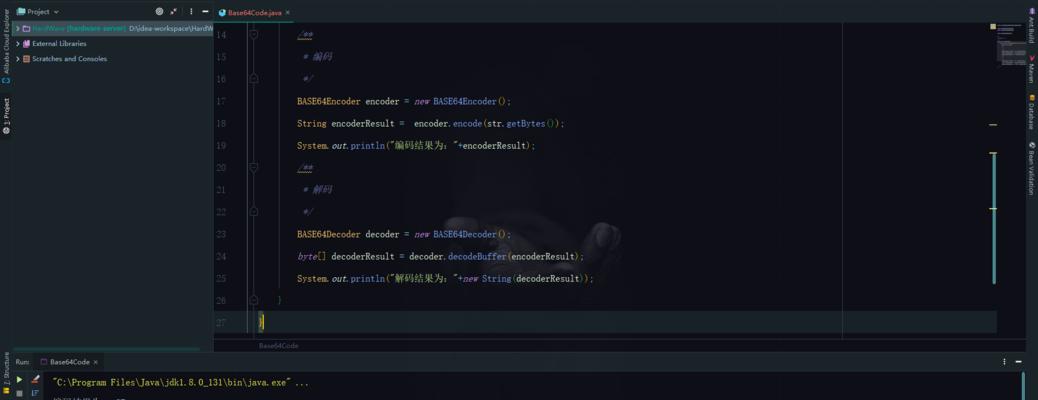Click the locate/select opened file target icon
The image size is (1038, 400).
tap(159, 12)
